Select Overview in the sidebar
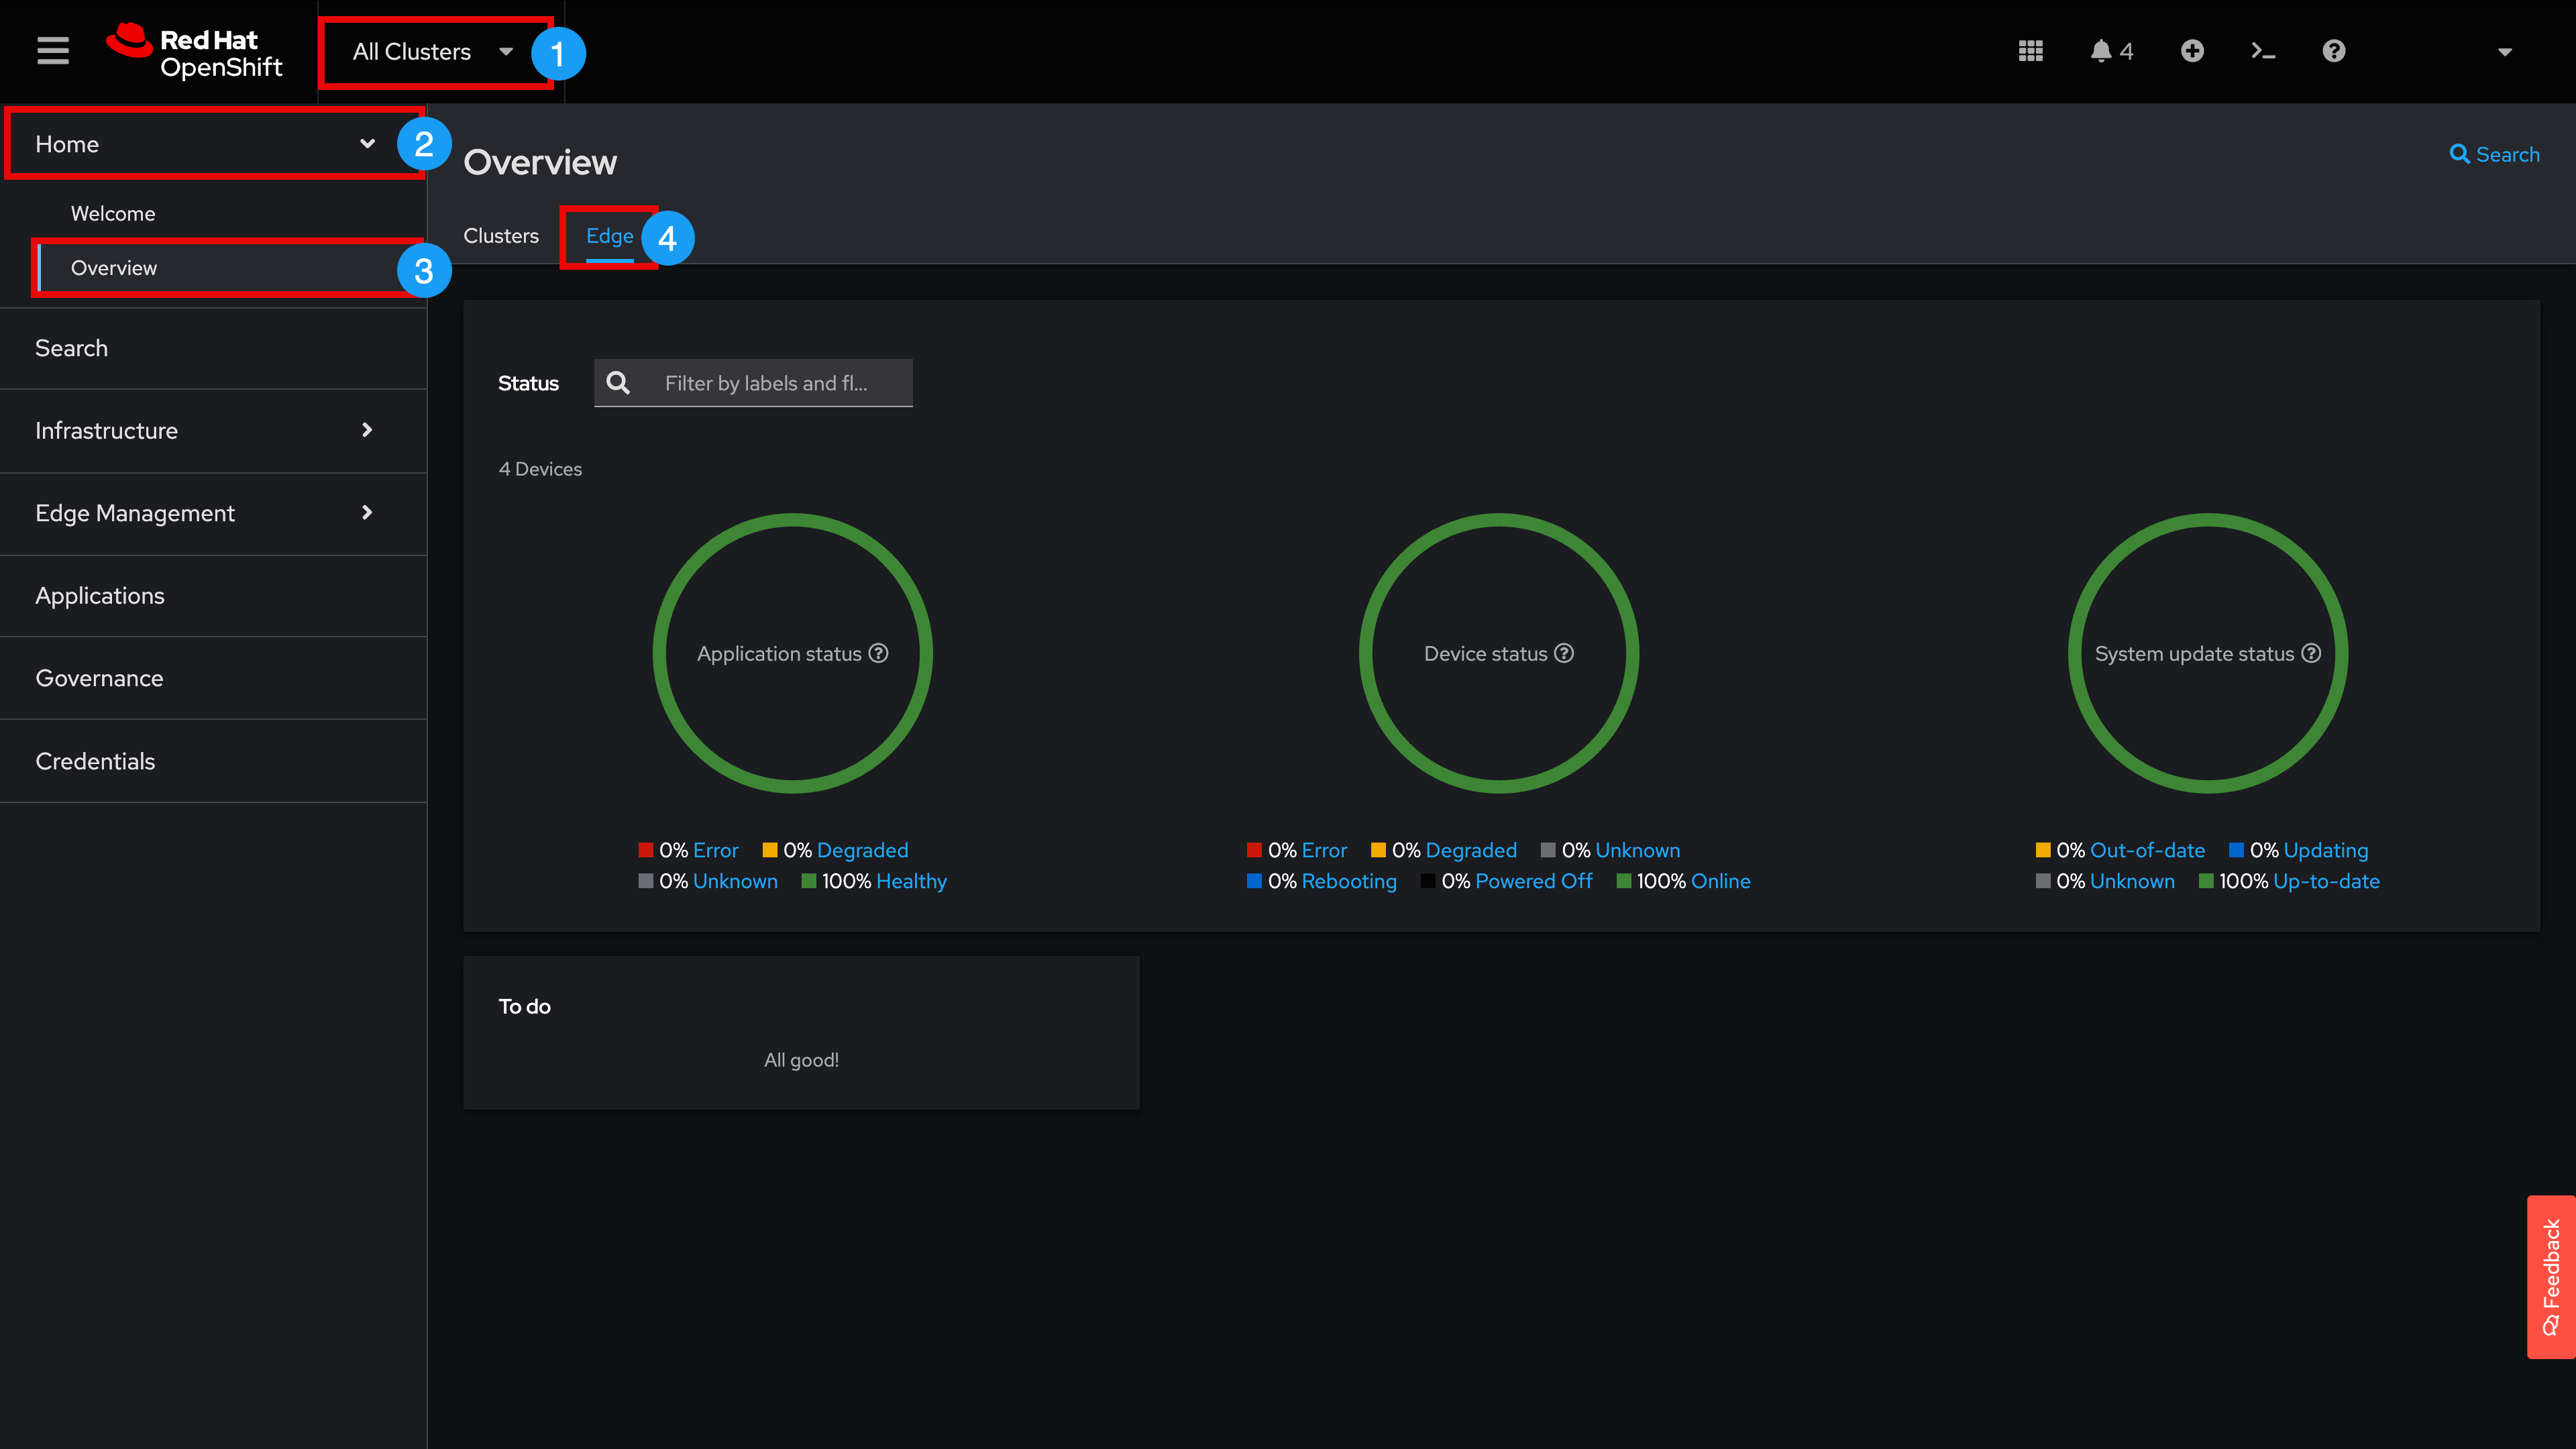Screen dimensions: 2576x1449 click(x=114, y=268)
